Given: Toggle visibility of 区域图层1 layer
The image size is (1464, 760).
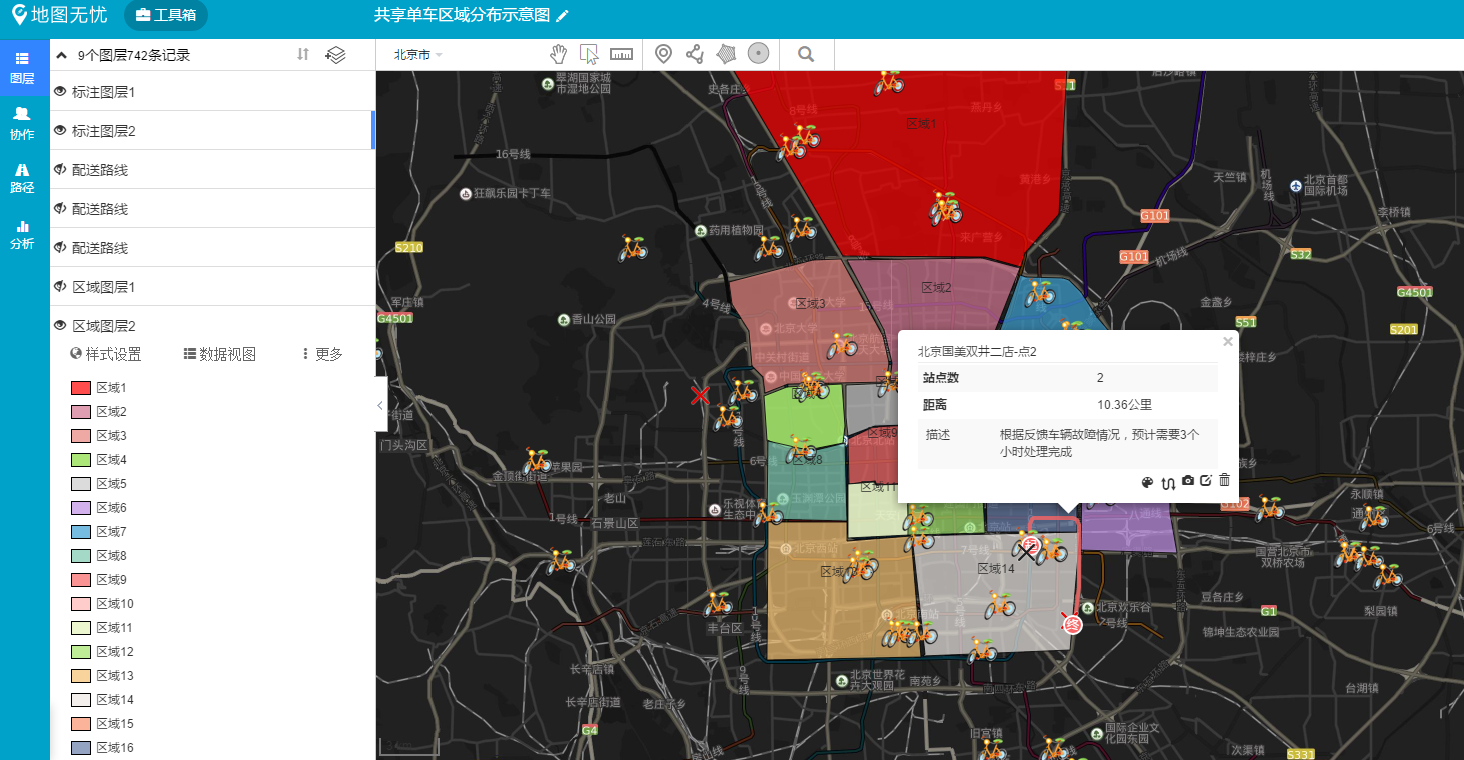Looking at the screenshot, I should point(58,286).
